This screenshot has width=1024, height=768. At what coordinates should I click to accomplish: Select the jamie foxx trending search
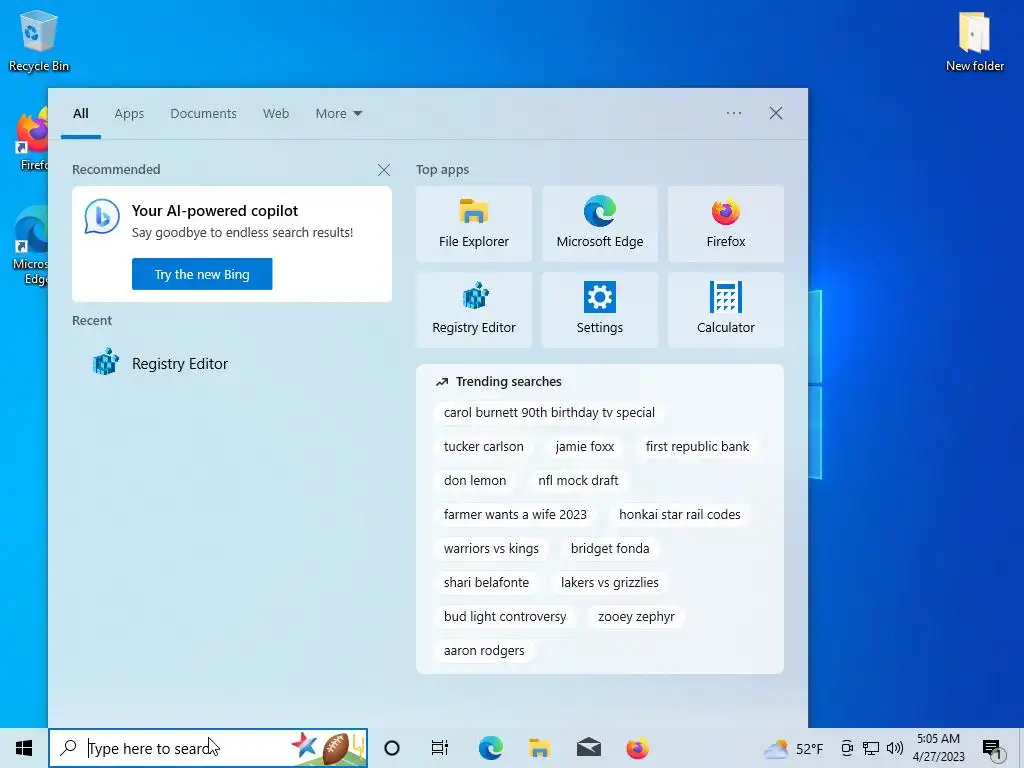click(x=584, y=447)
